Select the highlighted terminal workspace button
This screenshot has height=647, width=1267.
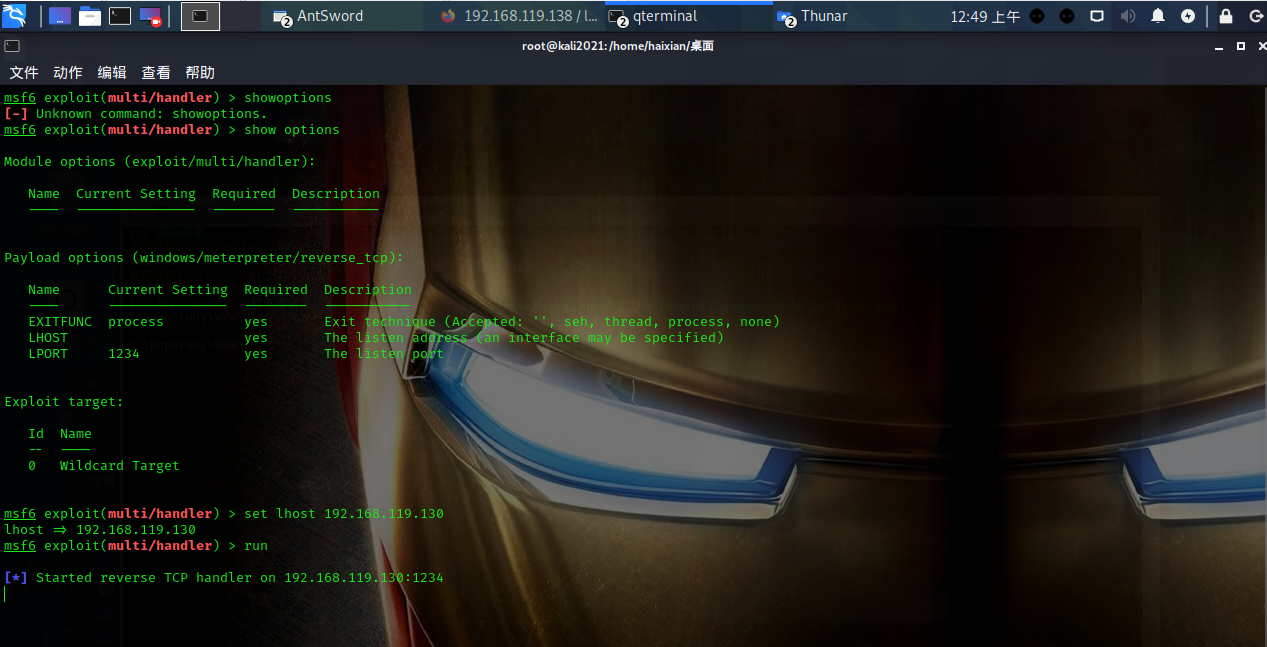[x=200, y=16]
